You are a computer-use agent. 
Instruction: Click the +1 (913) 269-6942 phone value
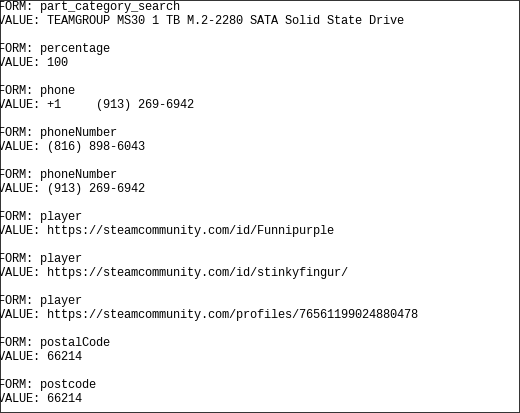[x=120, y=104]
